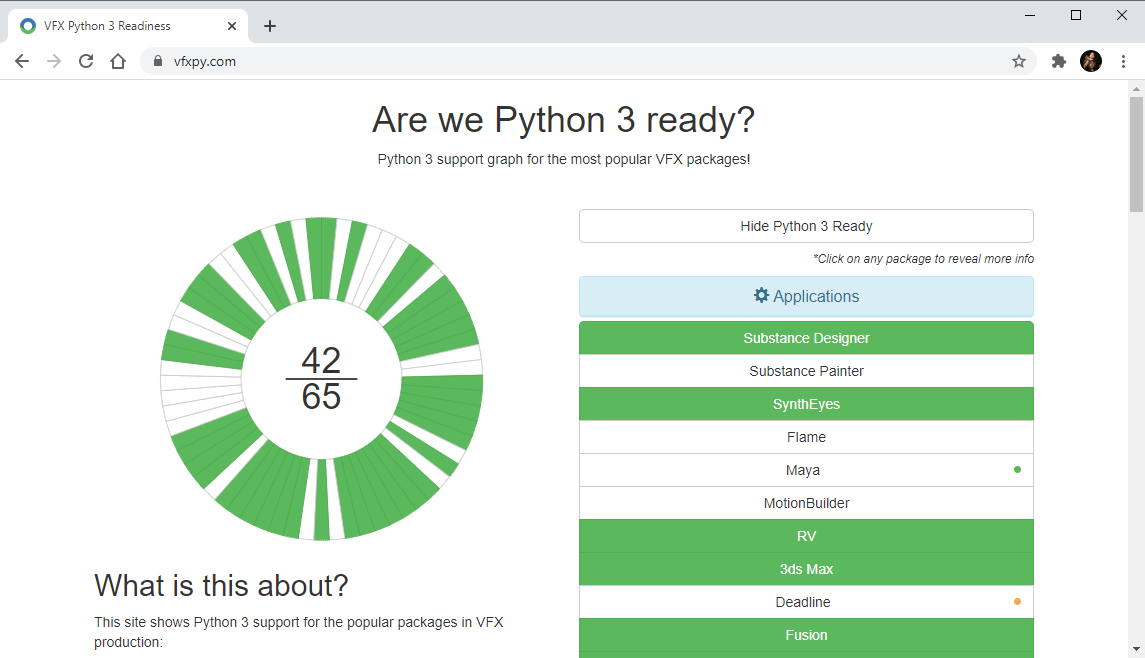Collapse the Applications section header
This screenshot has height=658, width=1145.
click(806, 296)
